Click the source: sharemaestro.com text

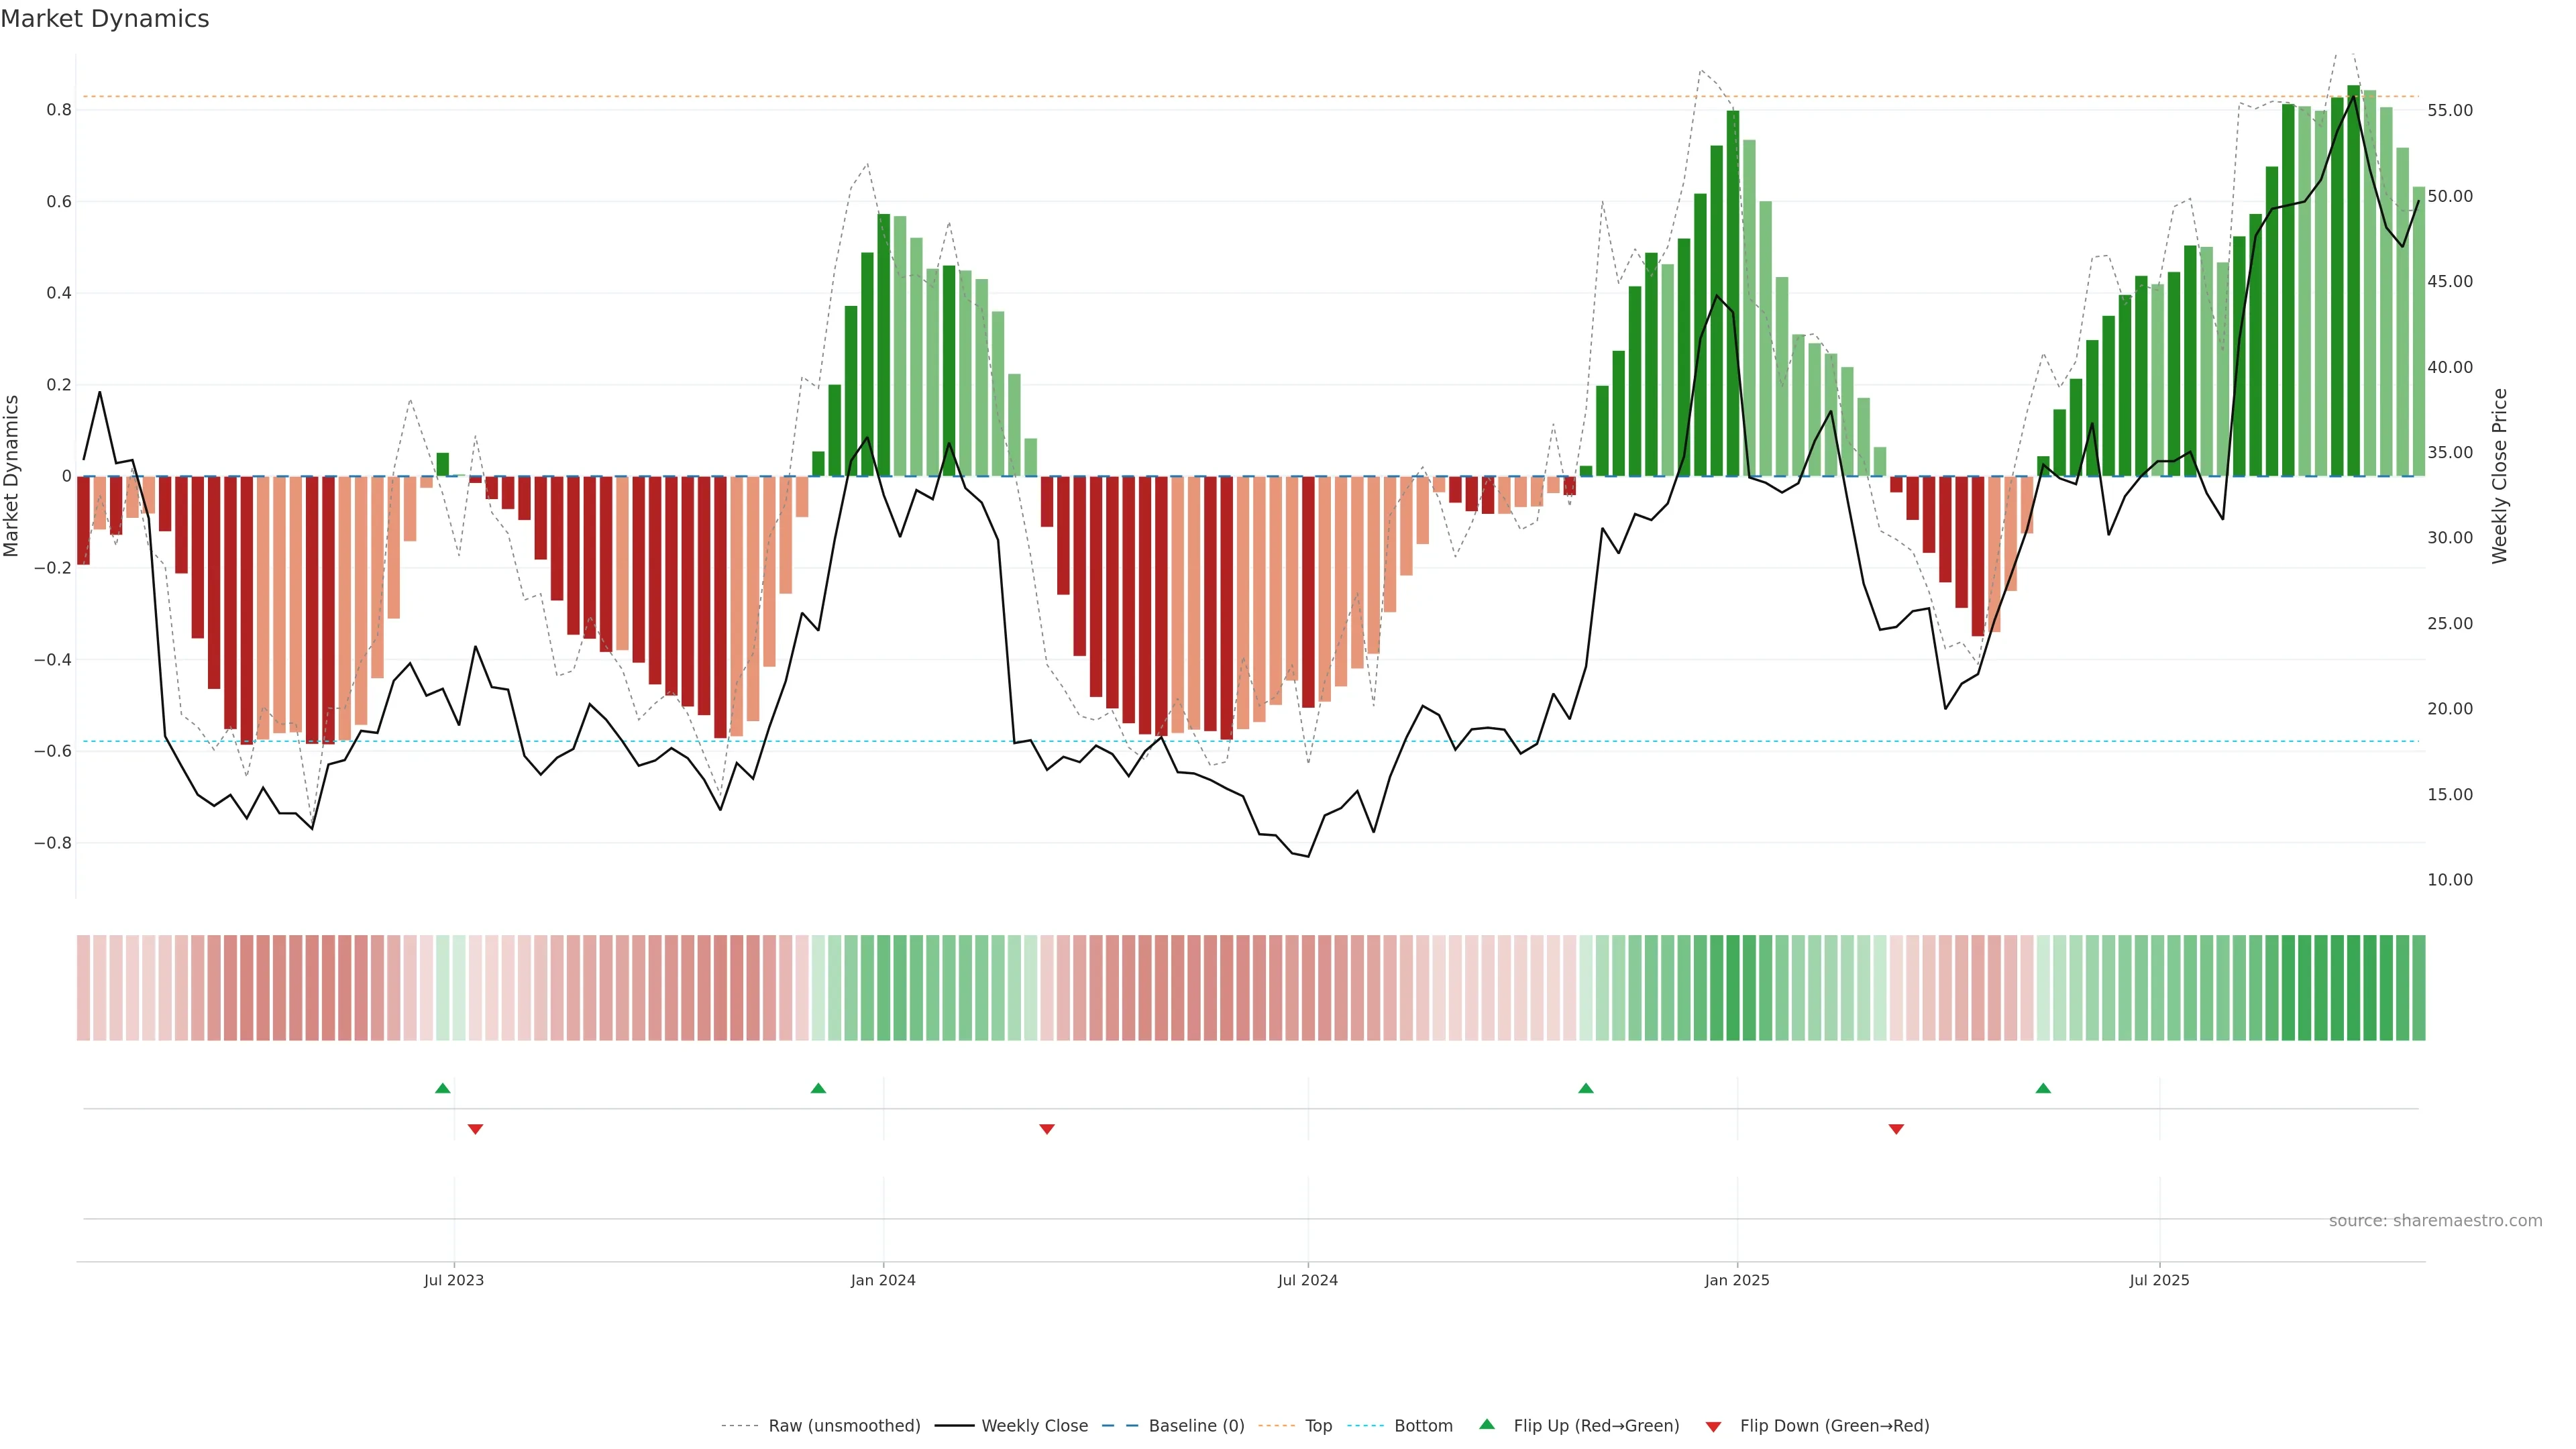[2435, 1221]
